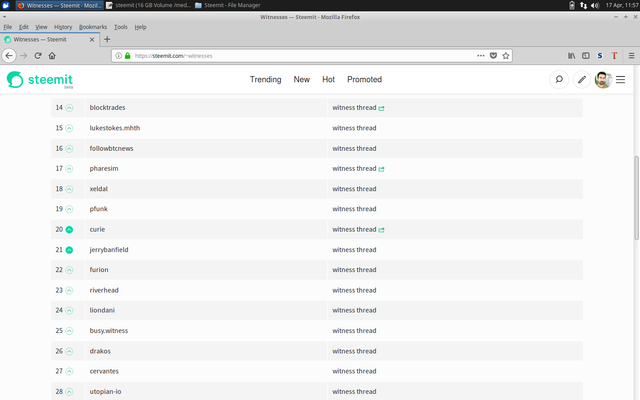Open the user avatar menu

pos(603,80)
